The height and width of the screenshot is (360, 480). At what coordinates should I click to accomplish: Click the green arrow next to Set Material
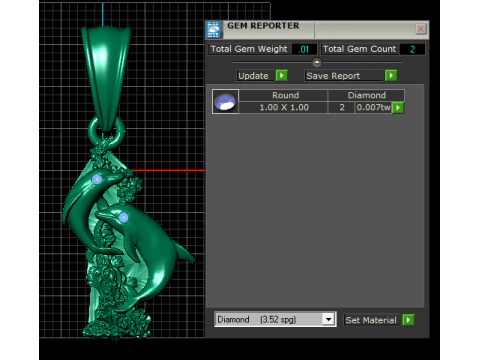tap(408, 320)
